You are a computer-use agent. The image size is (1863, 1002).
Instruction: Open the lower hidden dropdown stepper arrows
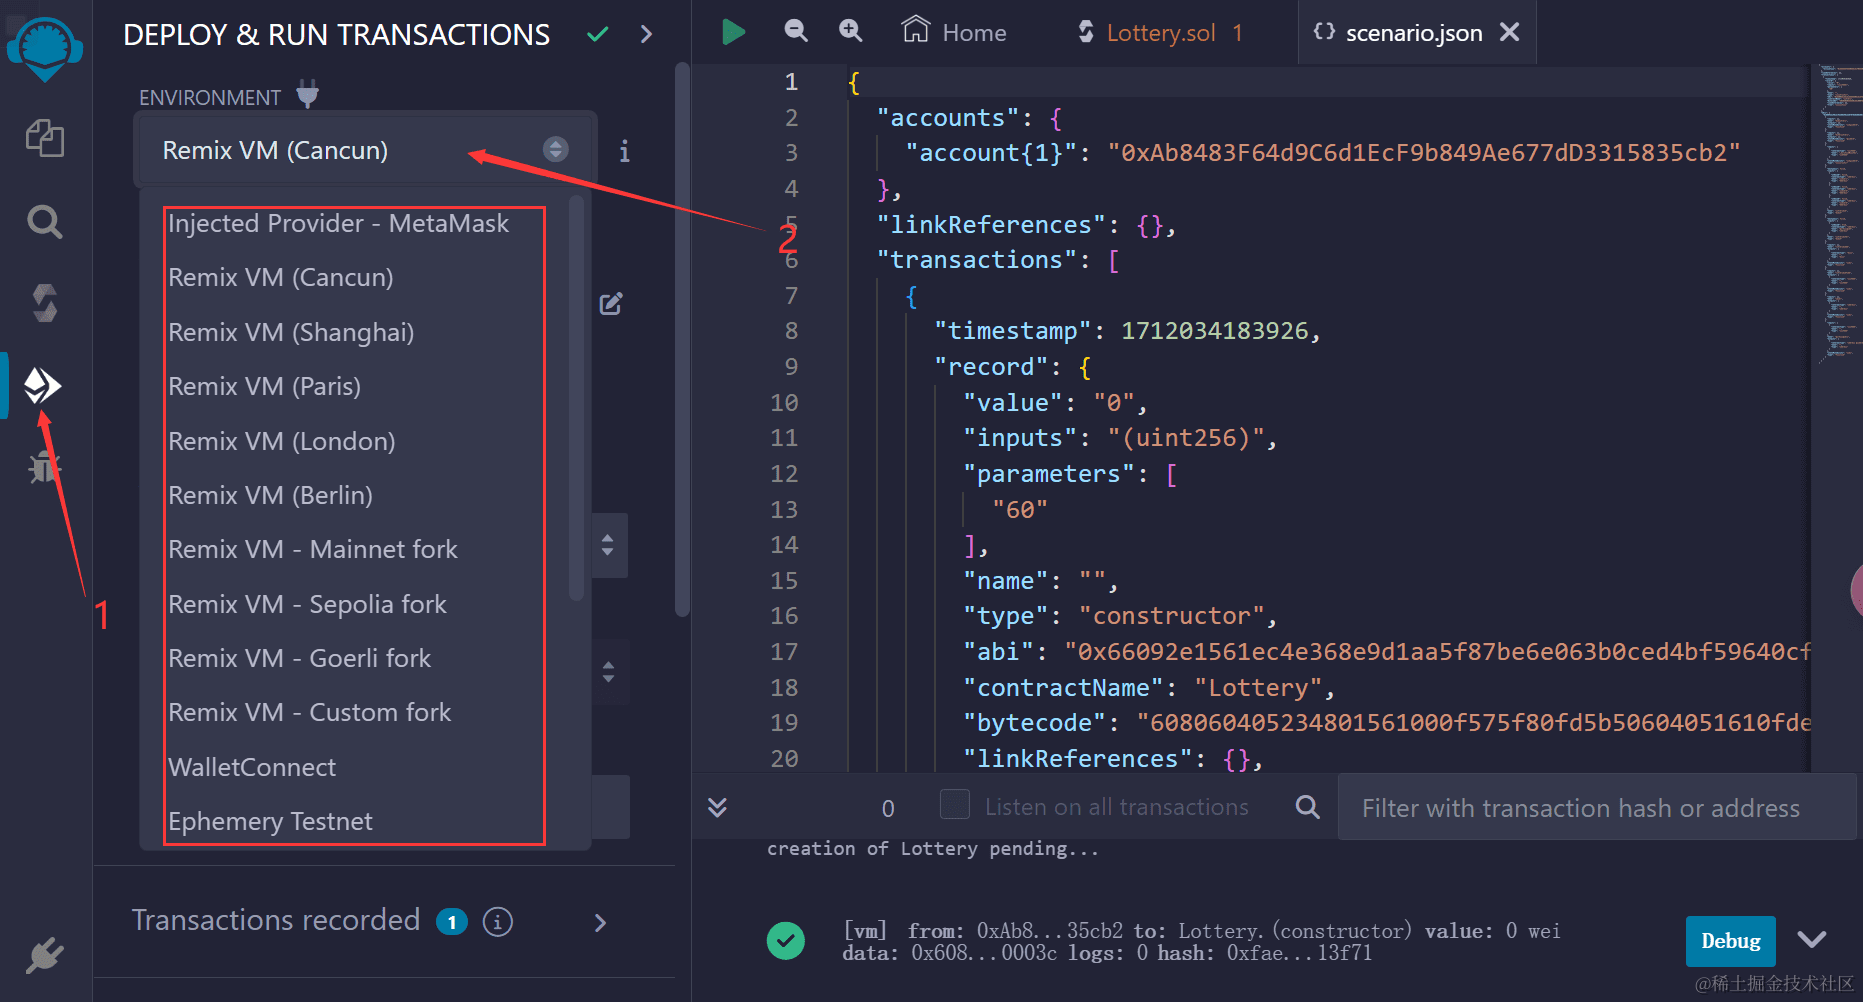pyautogui.click(x=608, y=671)
